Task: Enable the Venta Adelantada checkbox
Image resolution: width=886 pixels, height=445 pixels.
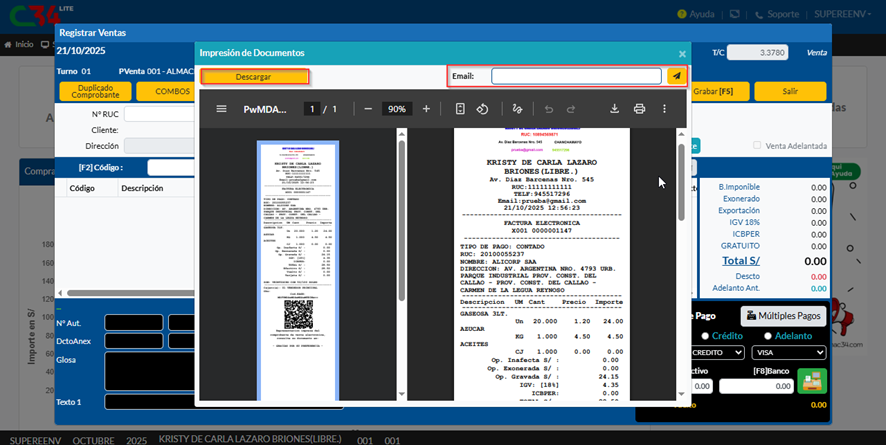Action: (757, 146)
